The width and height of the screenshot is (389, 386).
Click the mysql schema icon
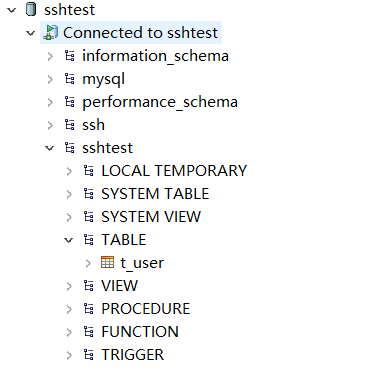coord(70,79)
